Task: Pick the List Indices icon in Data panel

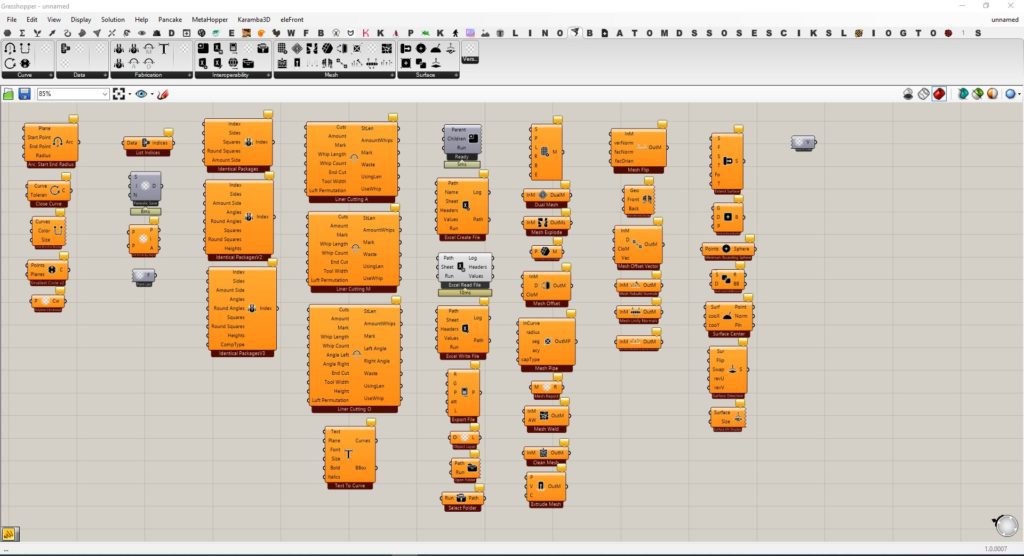Action: [x=65, y=48]
